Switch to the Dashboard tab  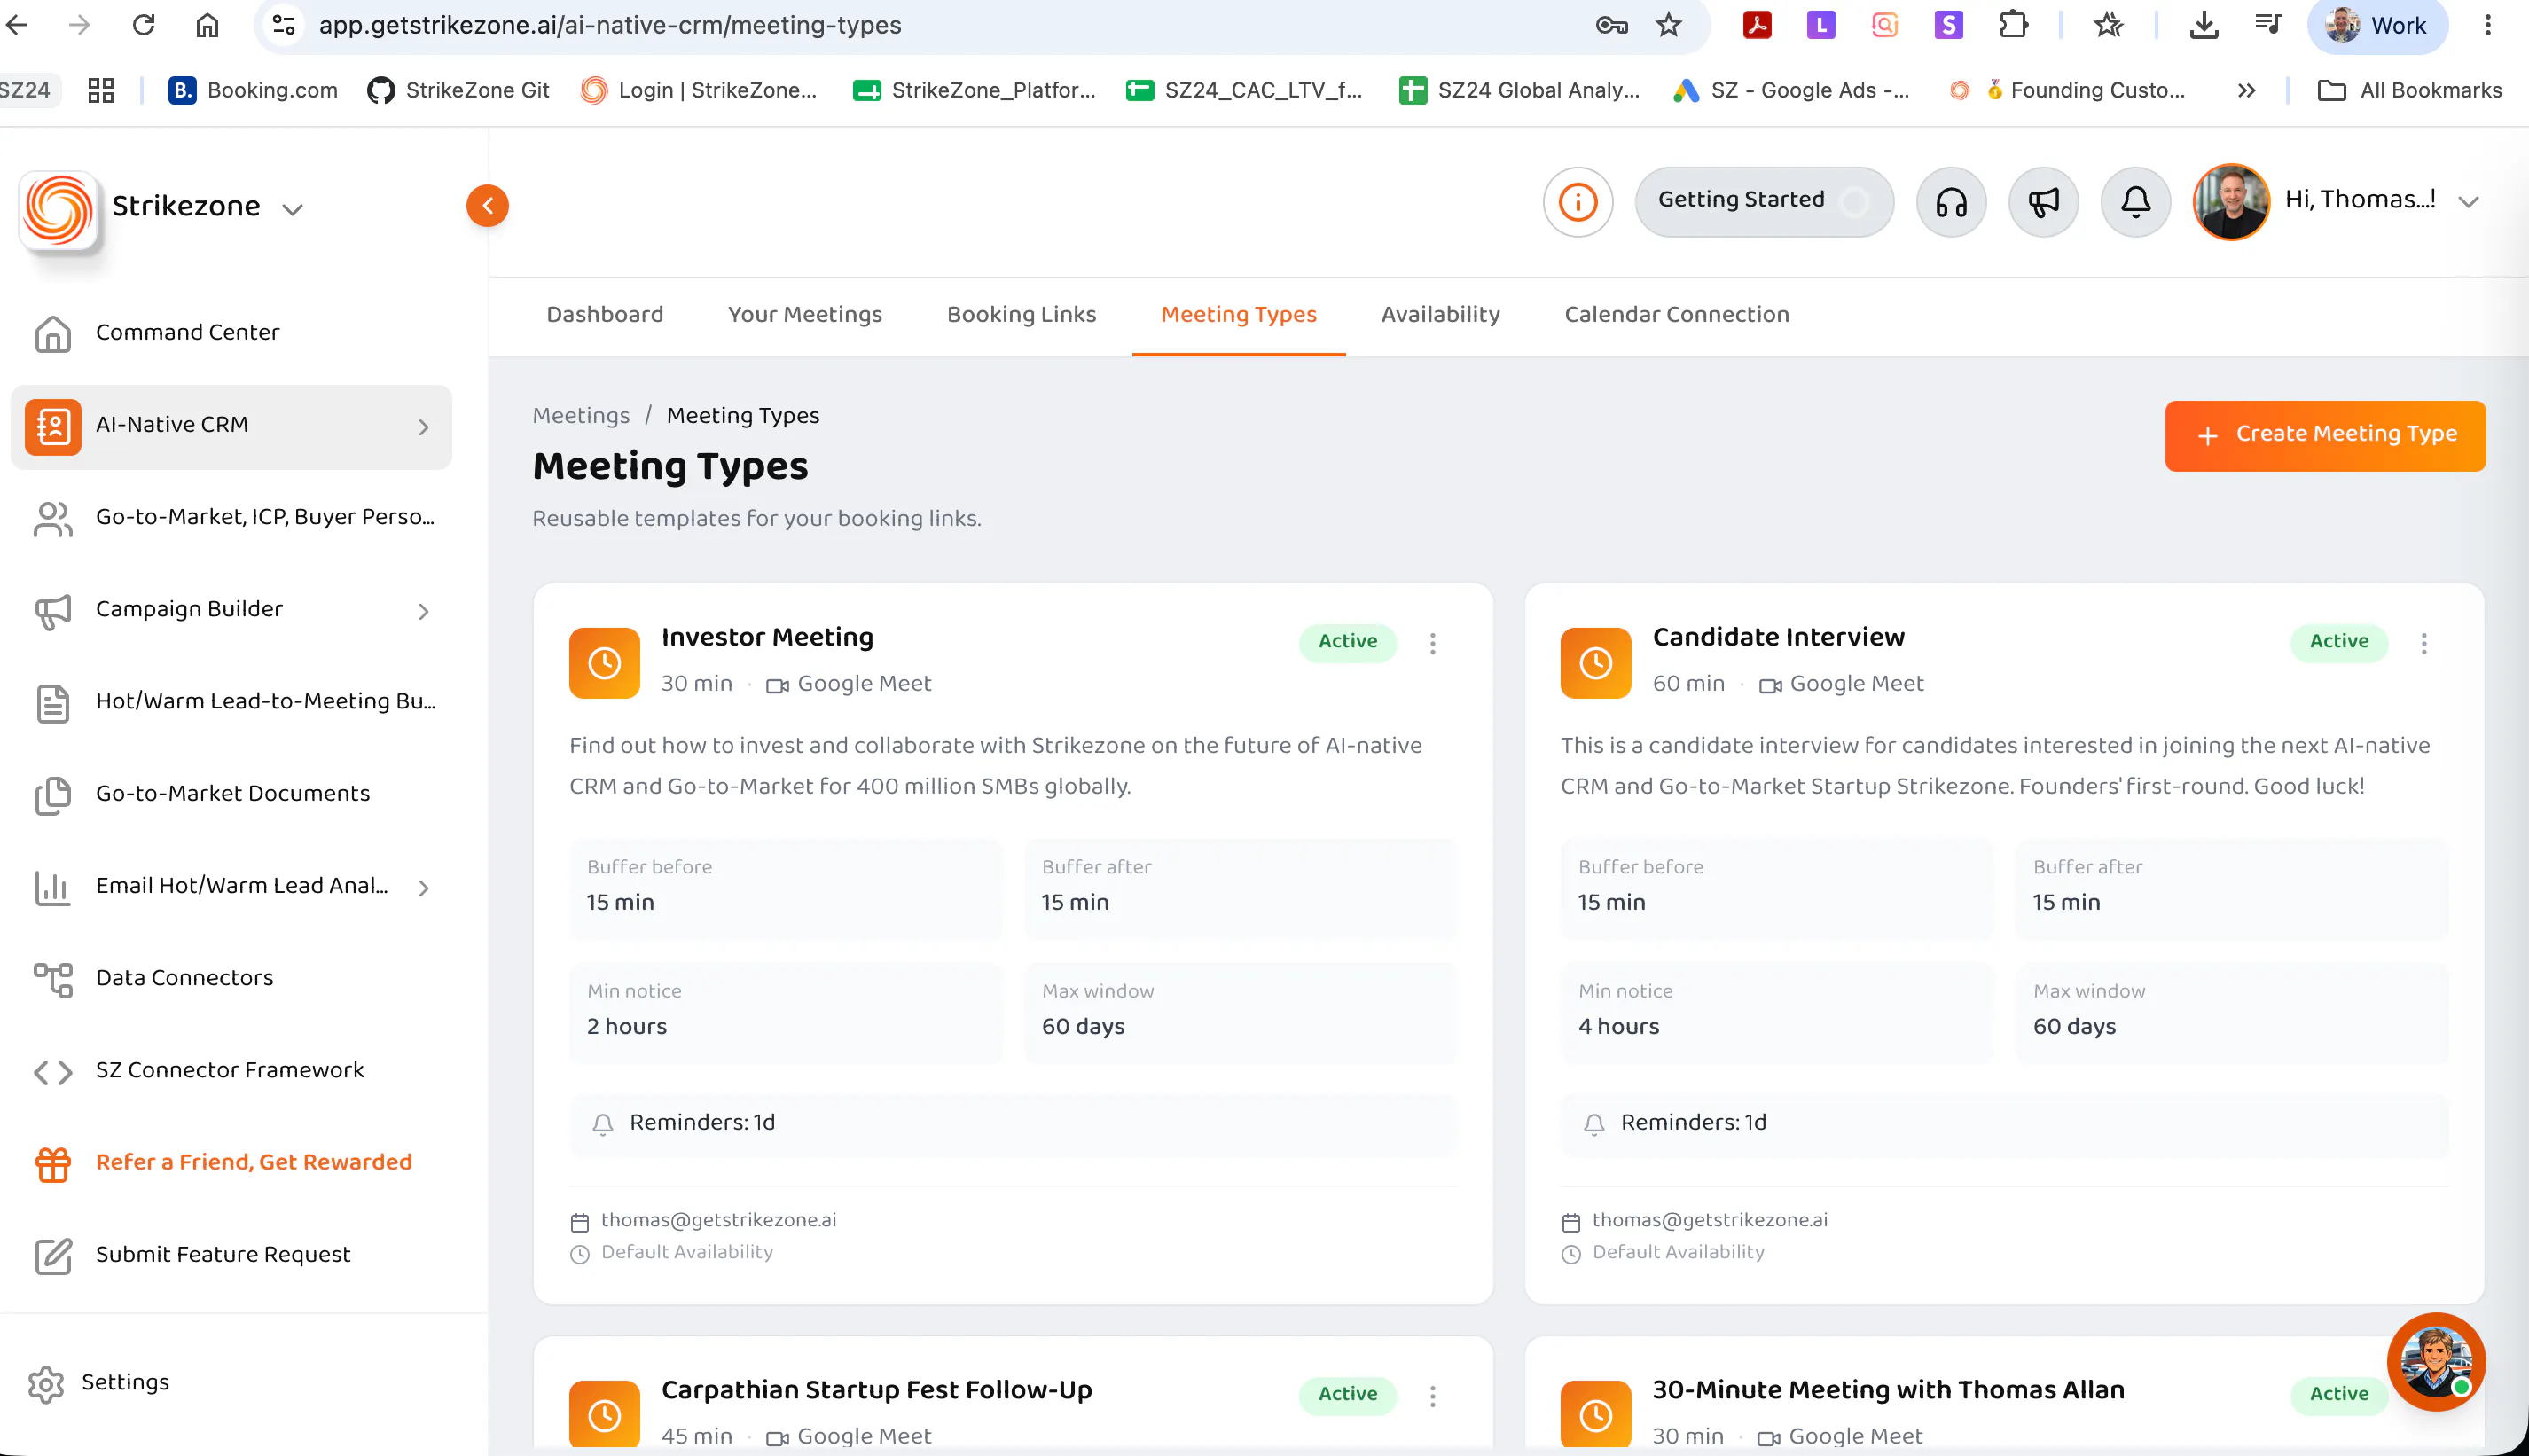(604, 315)
